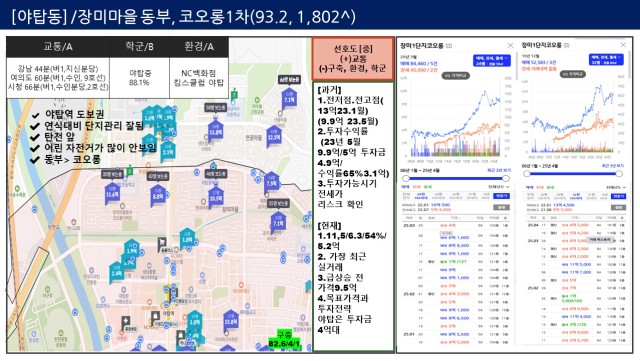Toggle the 매매 filter in left panel
This screenshot has height=361, width=640.
click(x=405, y=187)
